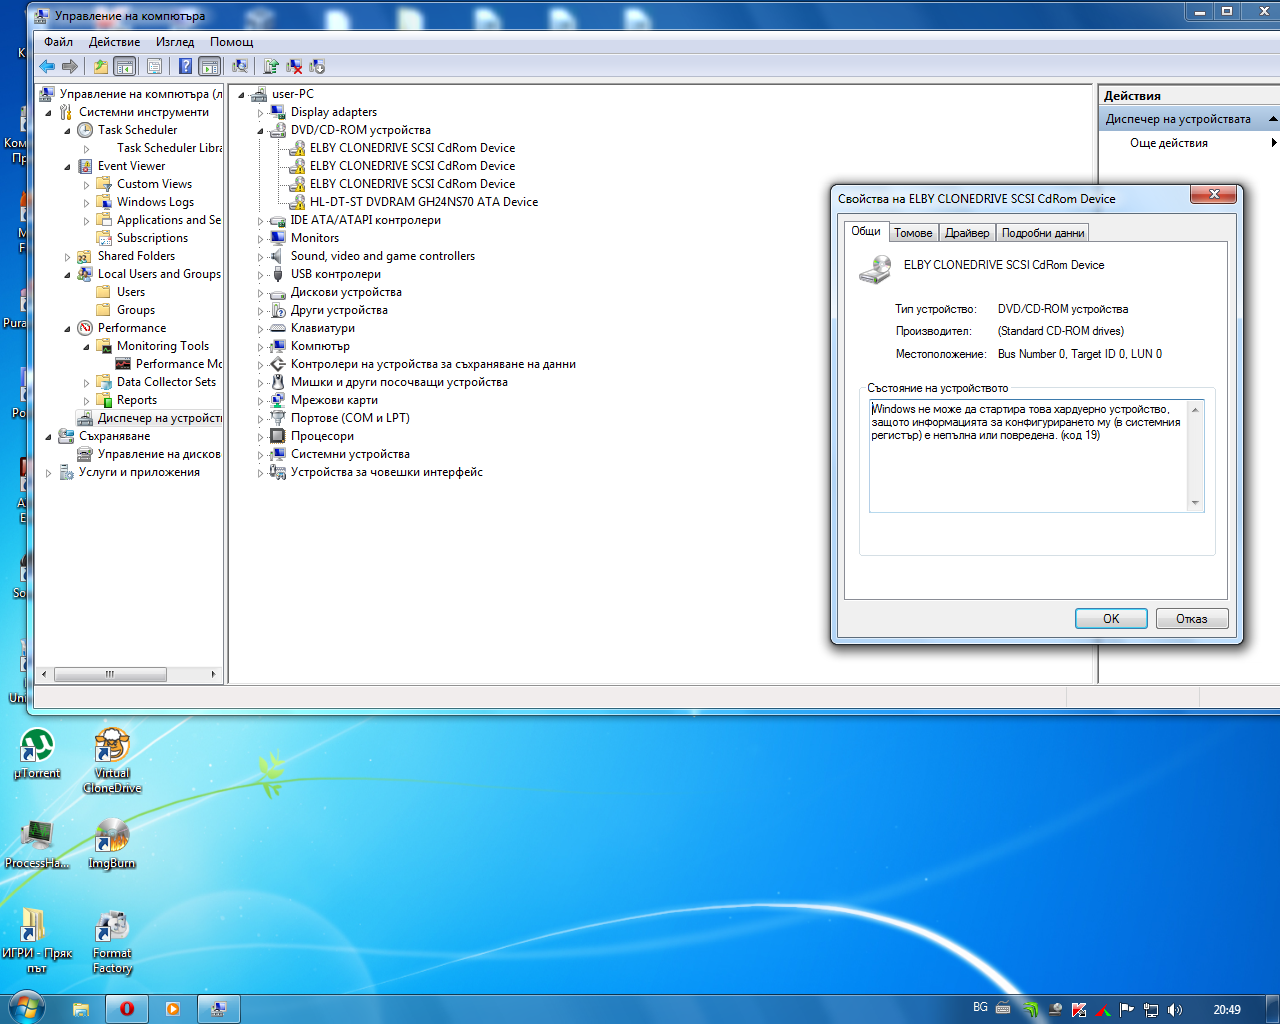Open ImgBurn desktop shortcut
The width and height of the screenshot is (1280, 1024).
click(112, 844)
